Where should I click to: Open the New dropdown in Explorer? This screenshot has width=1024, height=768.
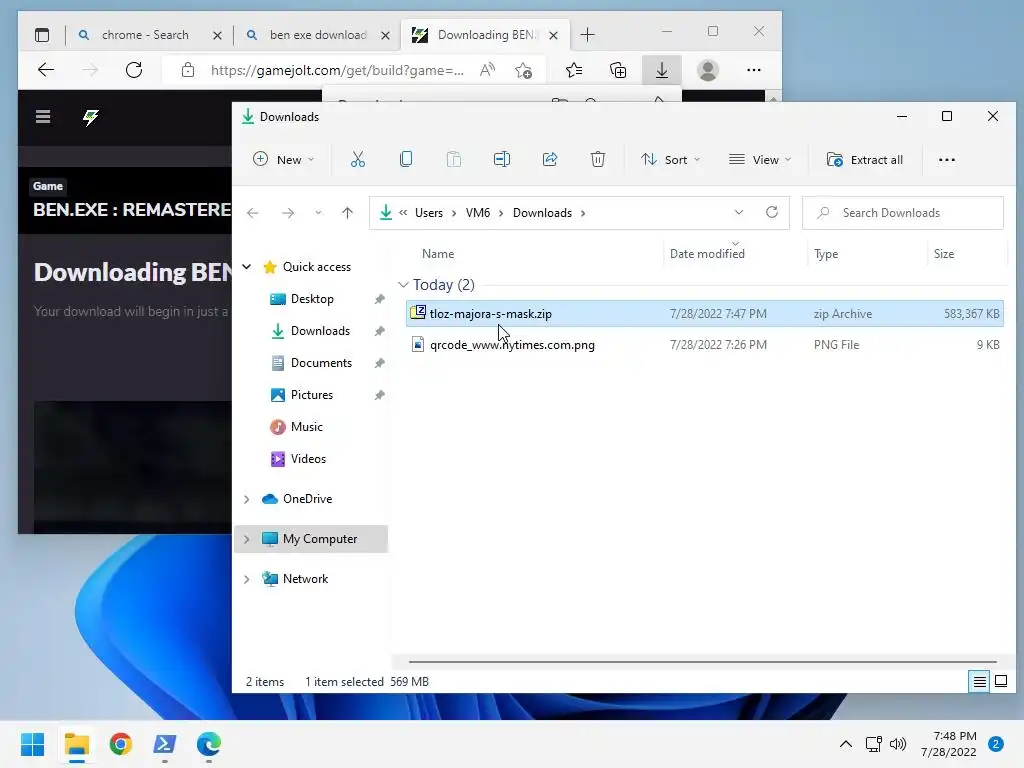coord(283,160)
